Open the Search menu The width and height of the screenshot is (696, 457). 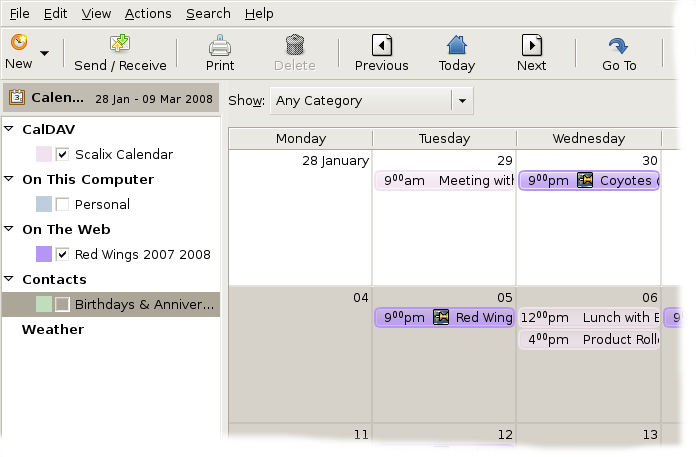coord(208,13)
